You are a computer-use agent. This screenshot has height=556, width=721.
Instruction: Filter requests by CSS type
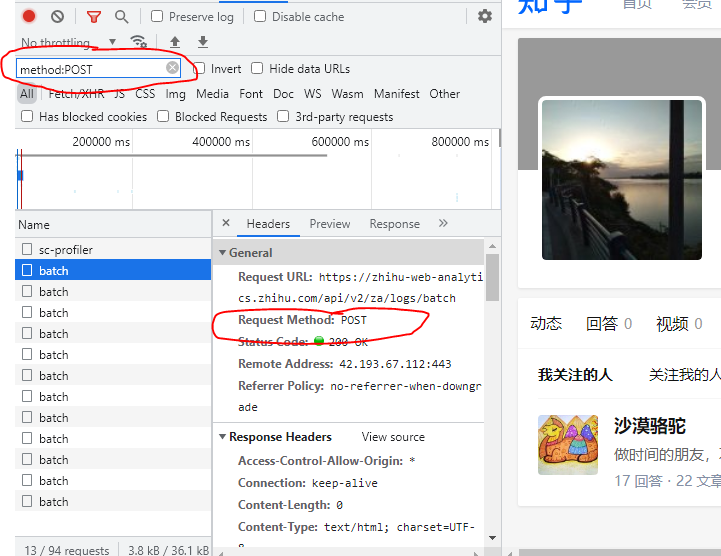pos(145,94)
